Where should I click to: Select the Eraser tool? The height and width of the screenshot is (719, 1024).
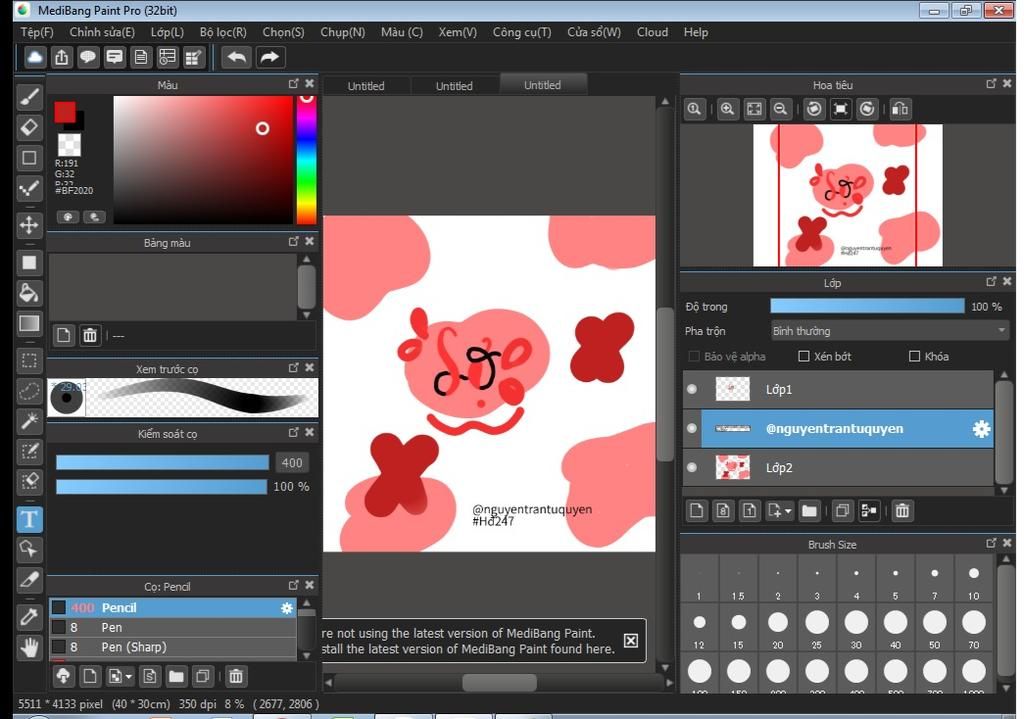[29, 127]
